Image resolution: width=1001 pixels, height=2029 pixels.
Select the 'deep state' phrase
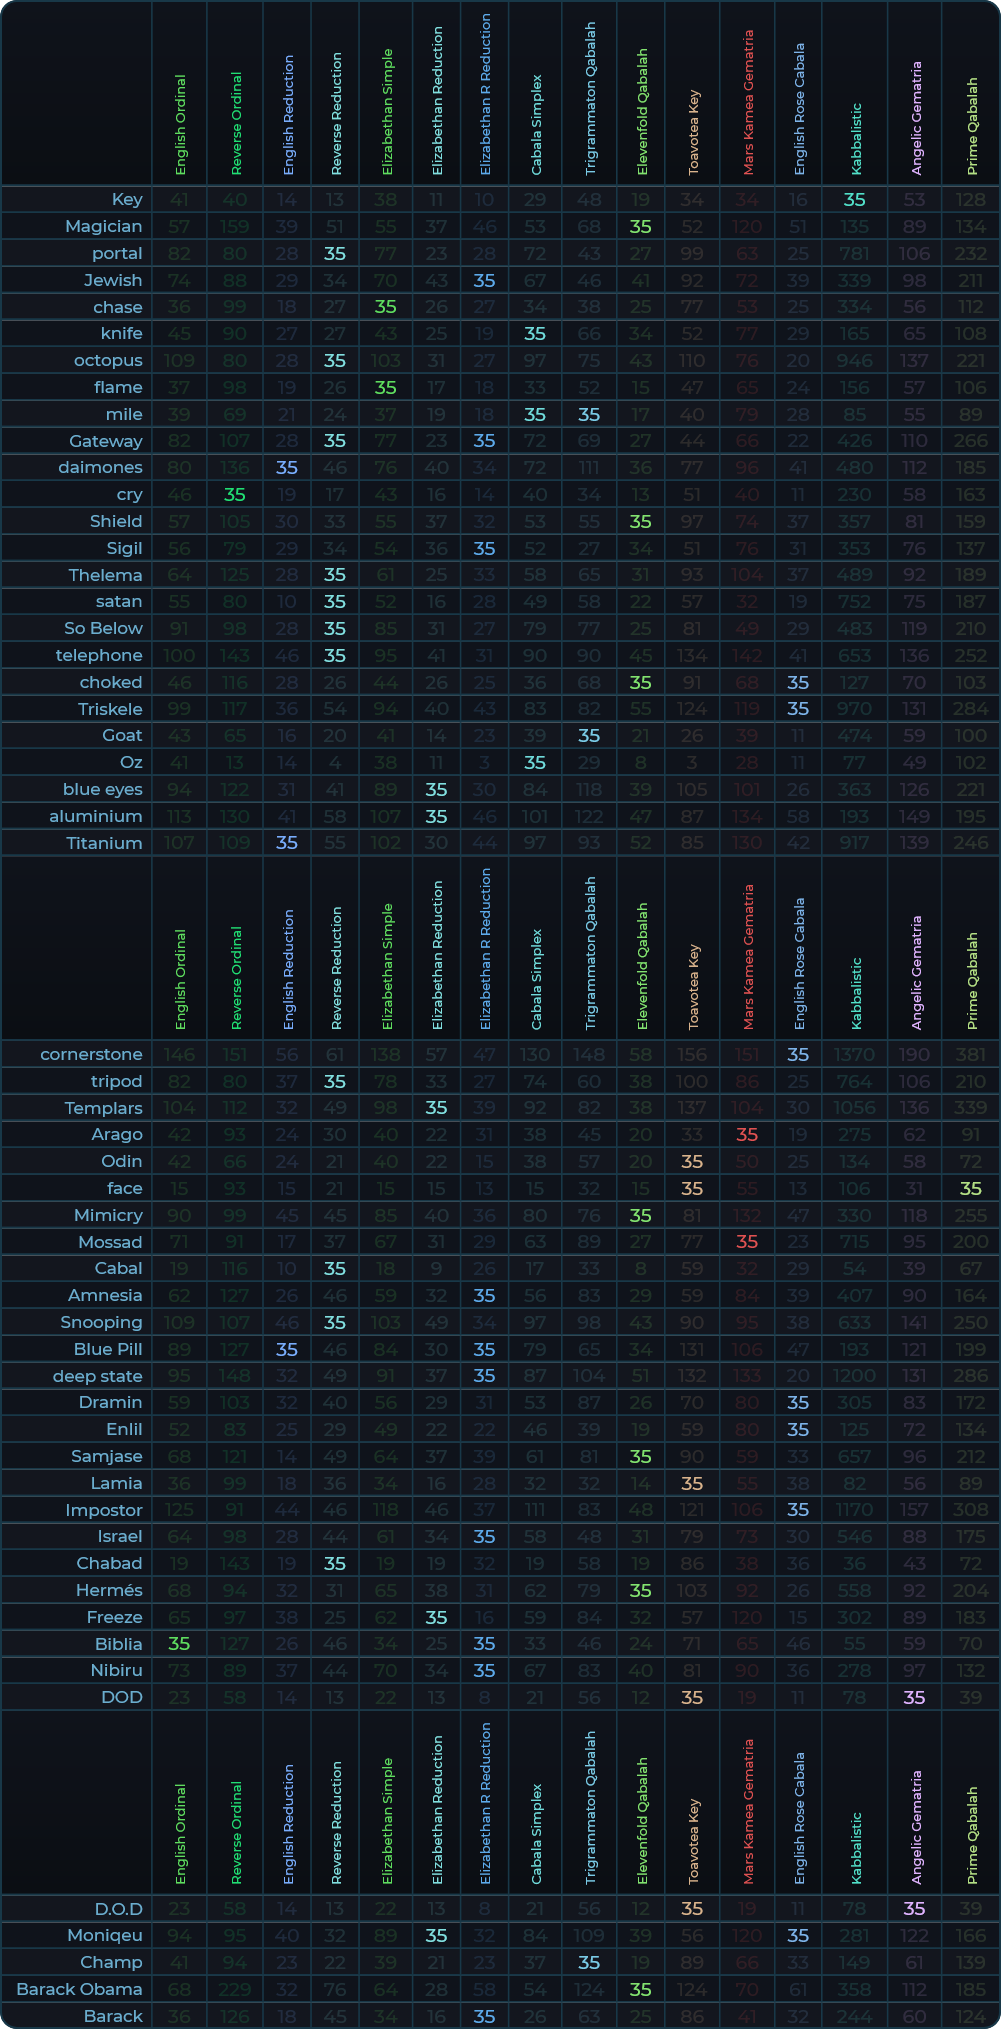pyautogui.click(x=97, y=1376)
